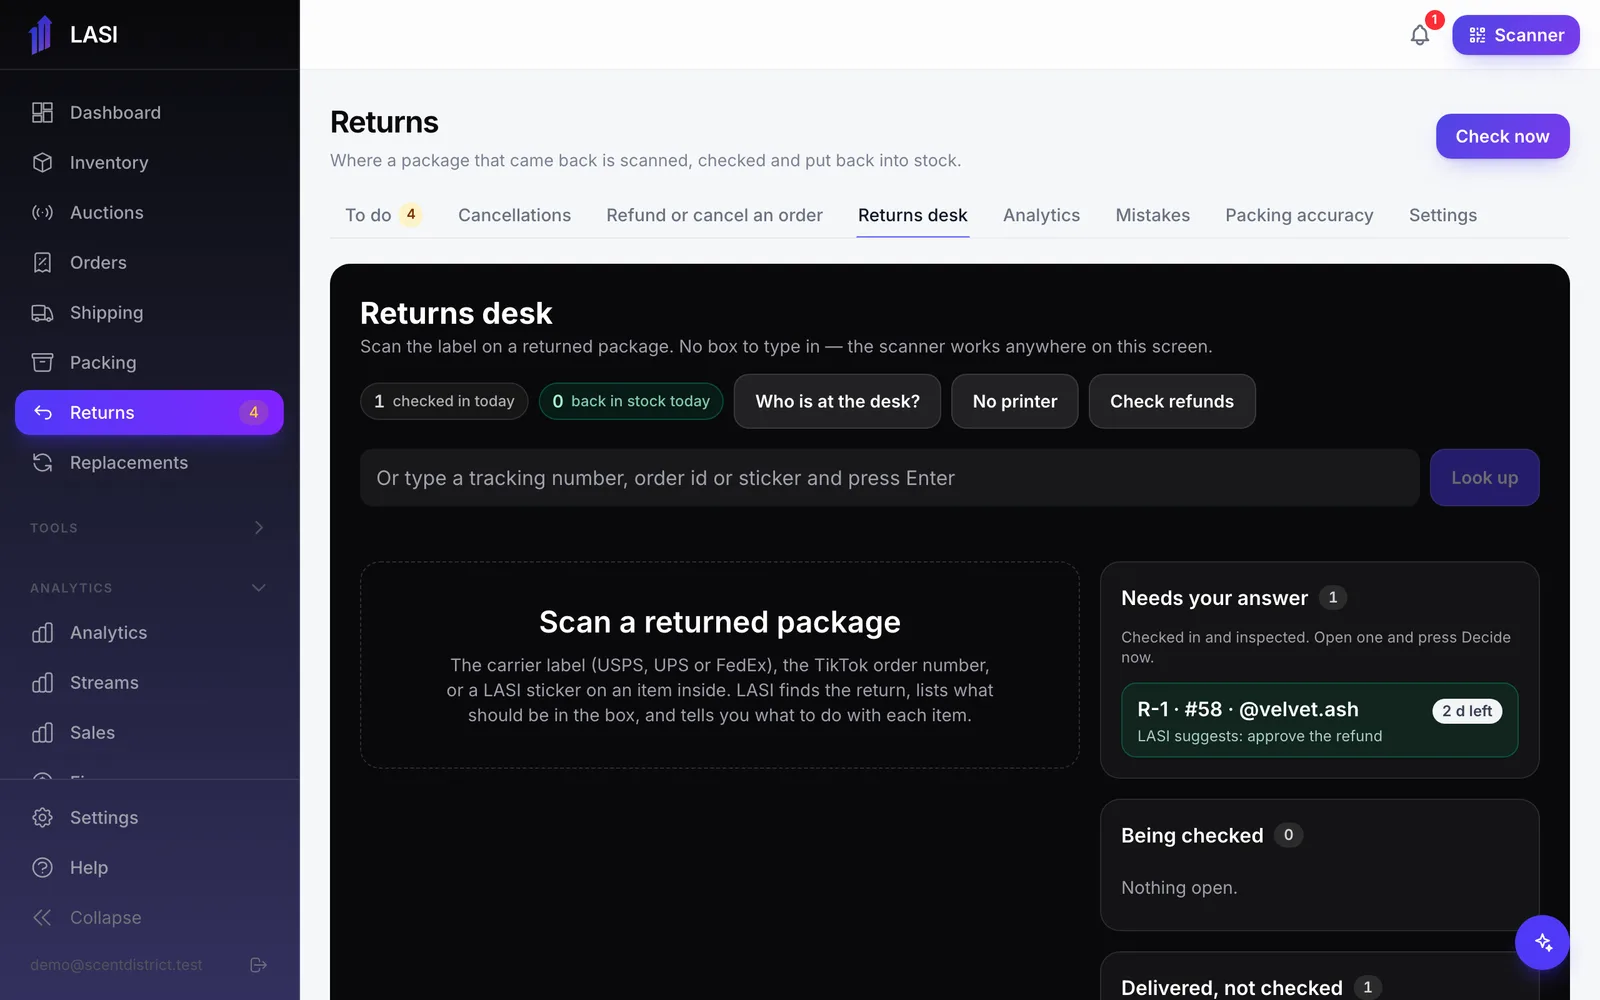The image size is (1600, 1000).
Task: Collapse the ANALYTICS sidebar section
Action: pos(150,588)
